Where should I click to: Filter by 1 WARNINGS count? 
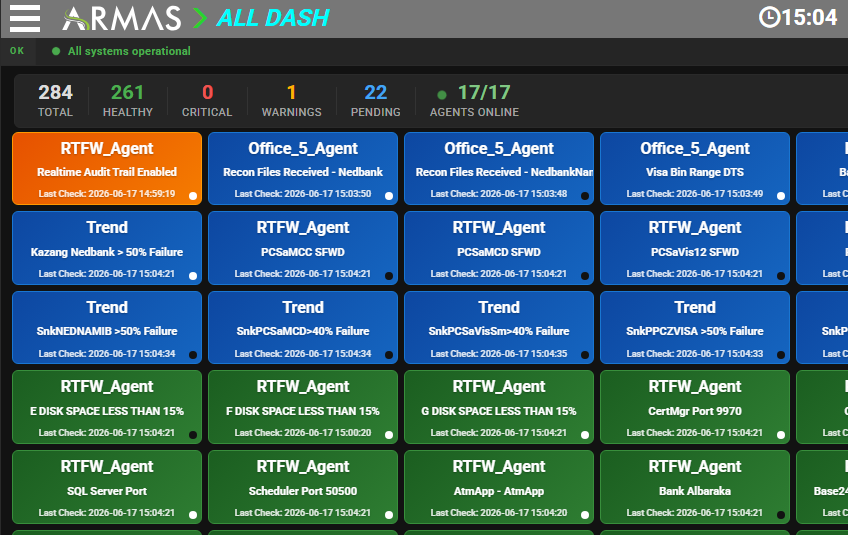(292, 100)
